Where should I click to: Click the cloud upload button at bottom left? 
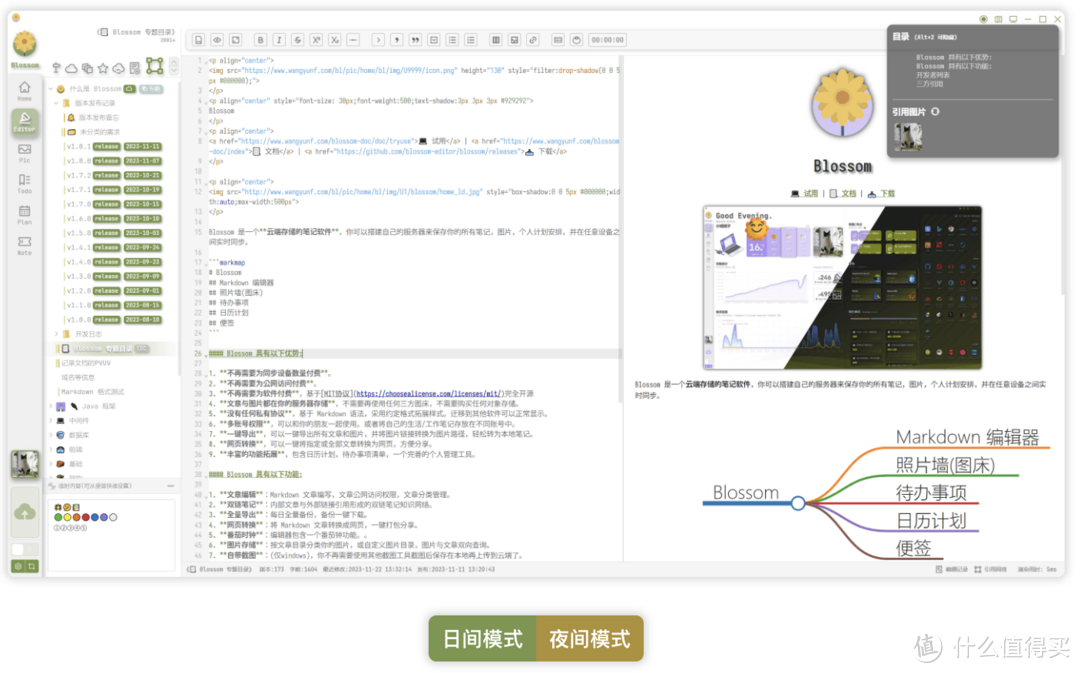click(x=25, y=512)
